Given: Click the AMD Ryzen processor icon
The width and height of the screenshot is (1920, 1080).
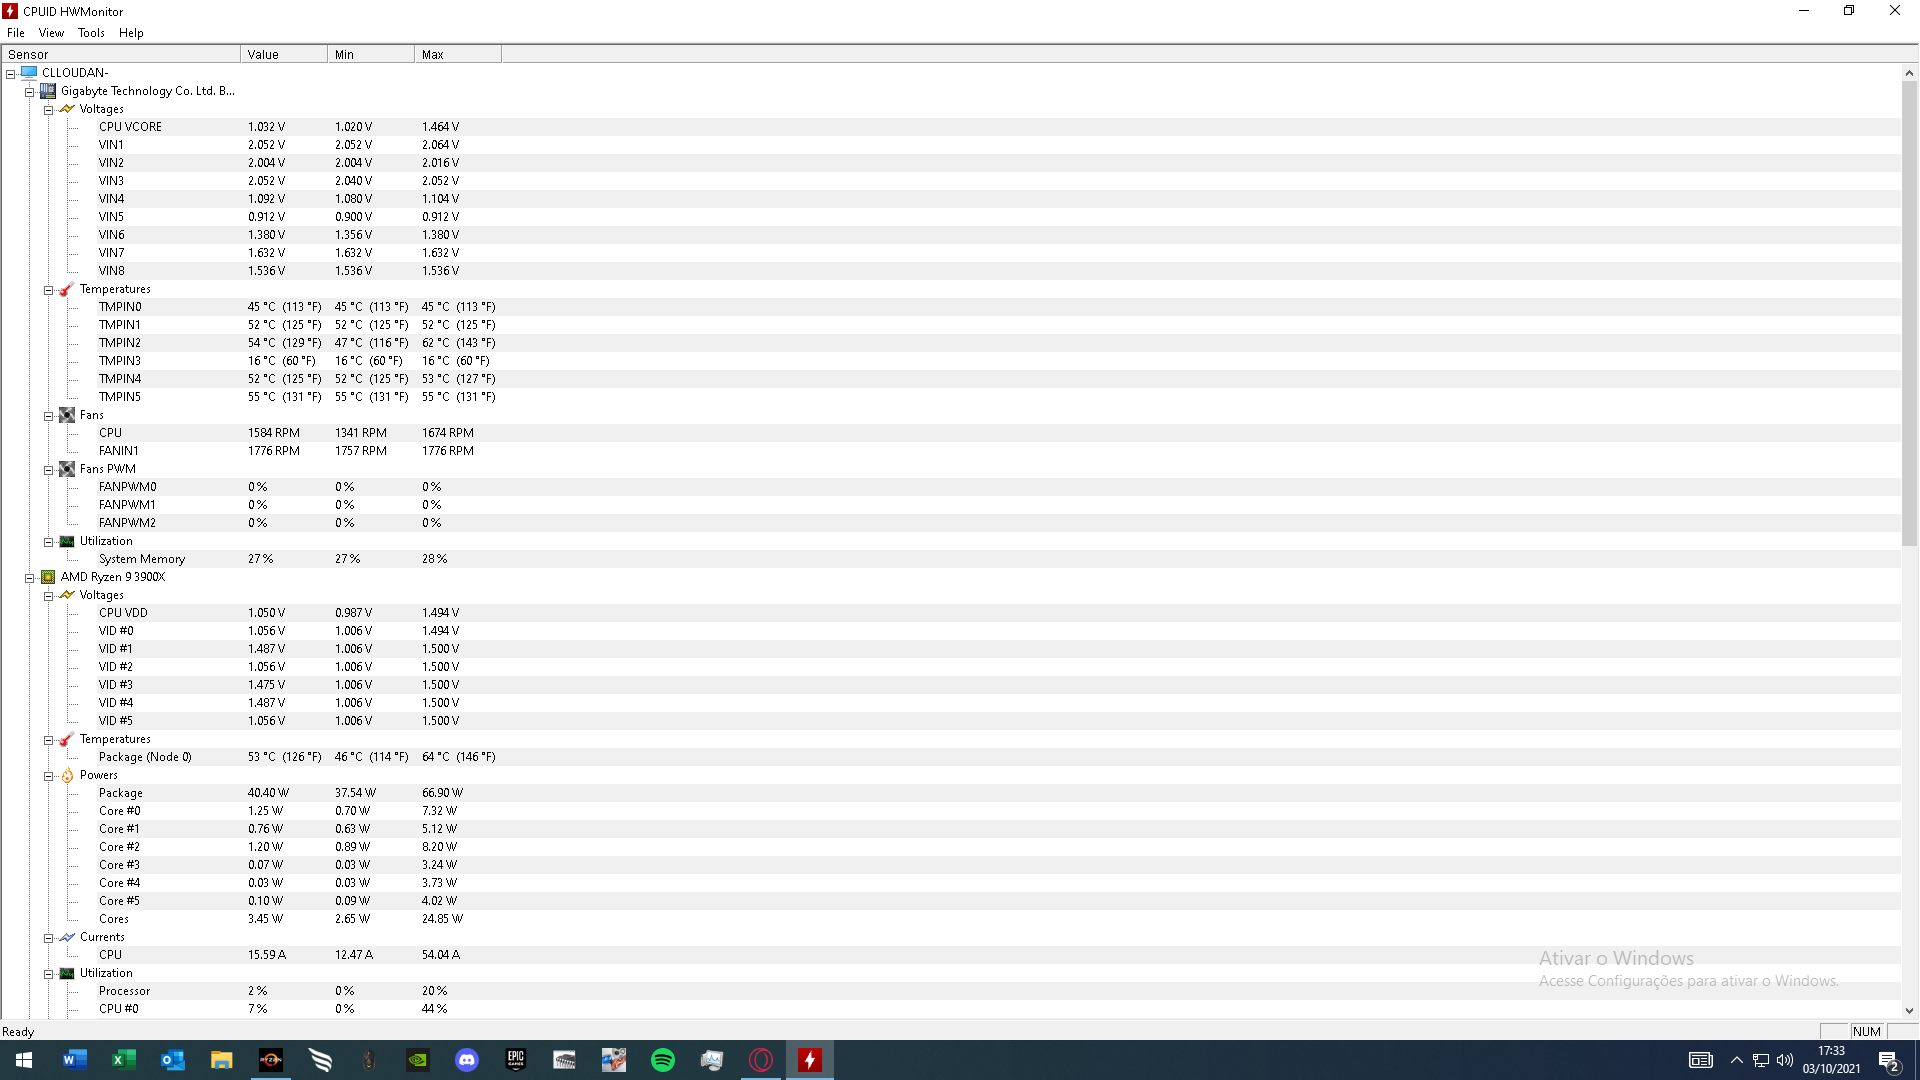Looking at the screenshot, I should (48, 577).
